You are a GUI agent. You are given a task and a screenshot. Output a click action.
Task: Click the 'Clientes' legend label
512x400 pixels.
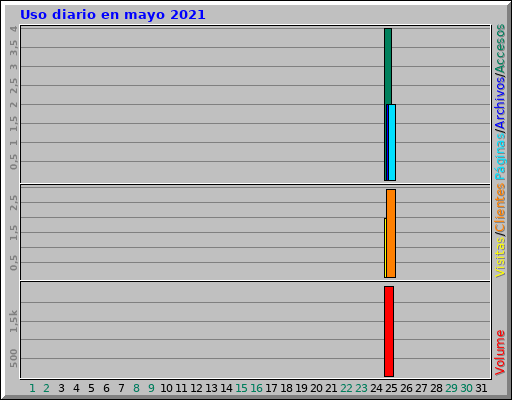click(500, 207)
